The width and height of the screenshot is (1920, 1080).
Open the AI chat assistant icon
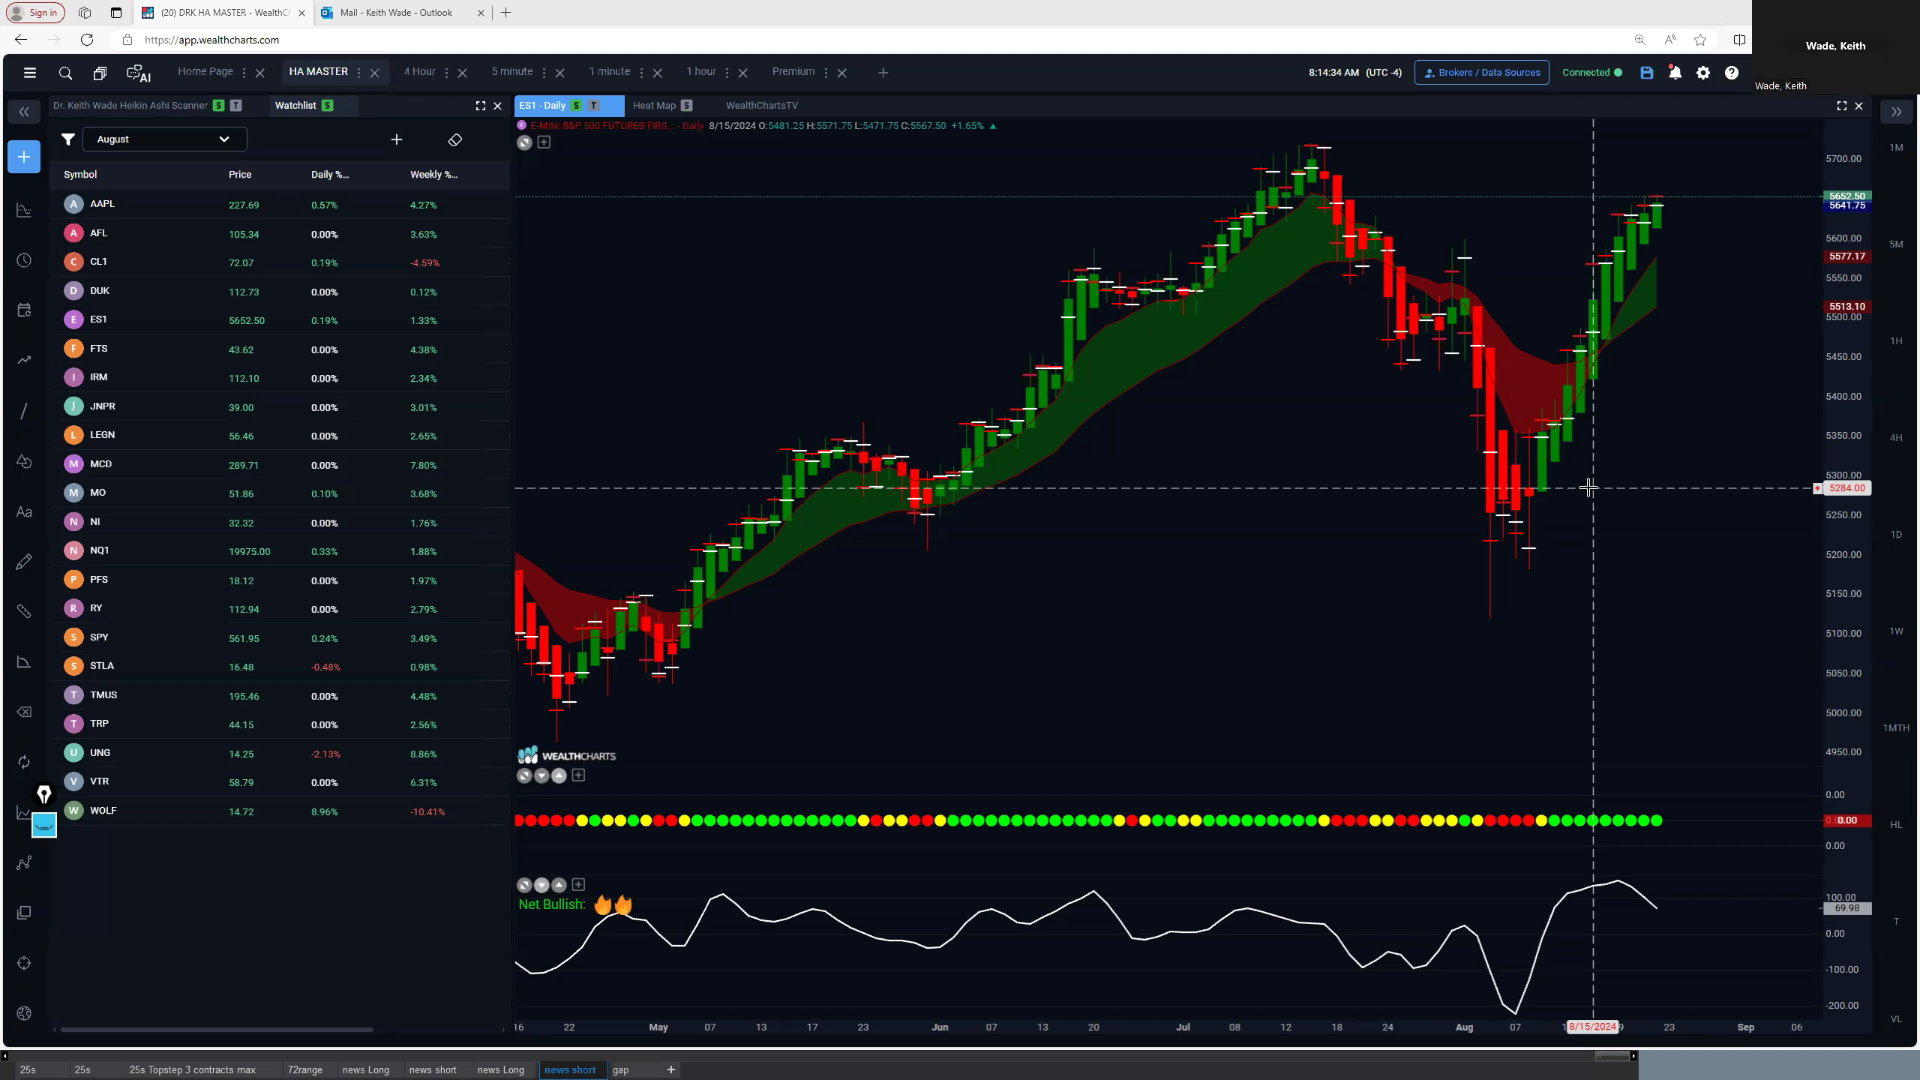coord(138,73)
